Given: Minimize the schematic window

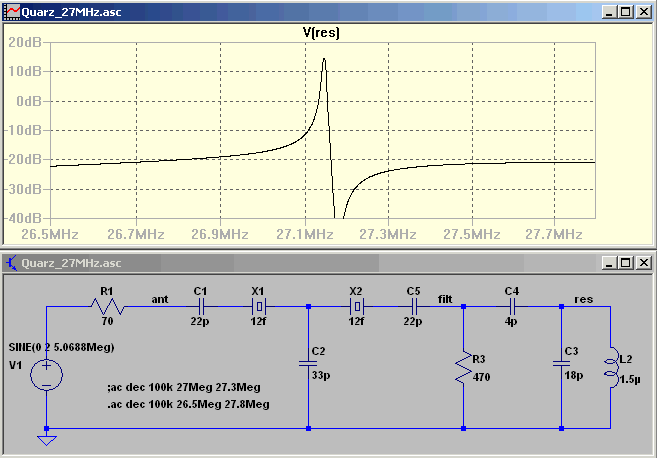Looking at the screenshot, I should [x=609, y=263].
